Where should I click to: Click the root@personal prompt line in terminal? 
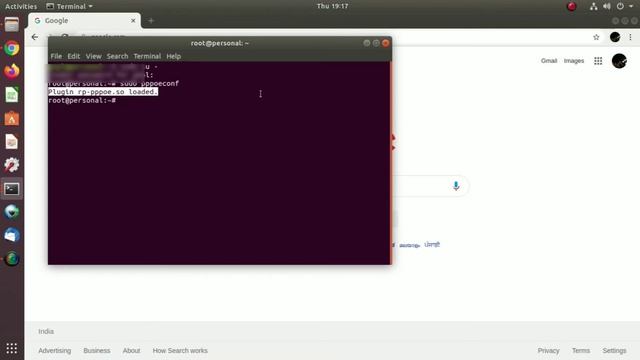(82, 100)
